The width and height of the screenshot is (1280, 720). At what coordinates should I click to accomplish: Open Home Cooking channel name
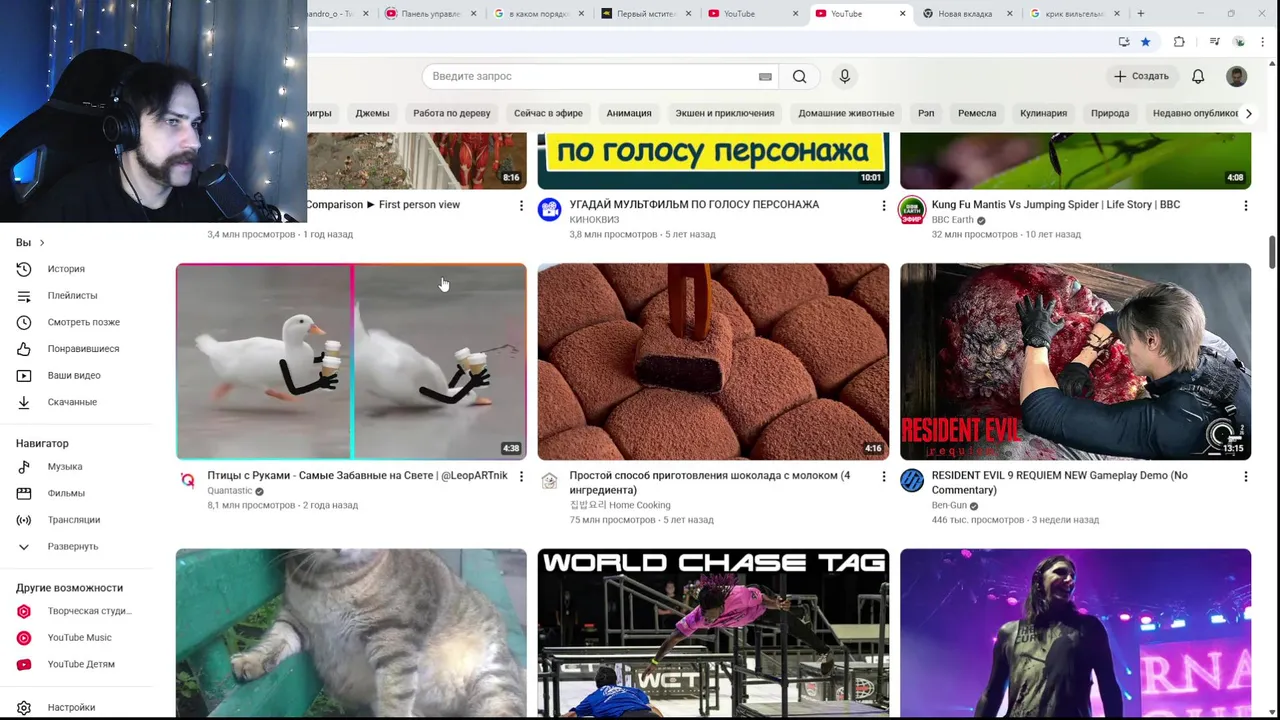pyautogui.click(x=620, y=505)
